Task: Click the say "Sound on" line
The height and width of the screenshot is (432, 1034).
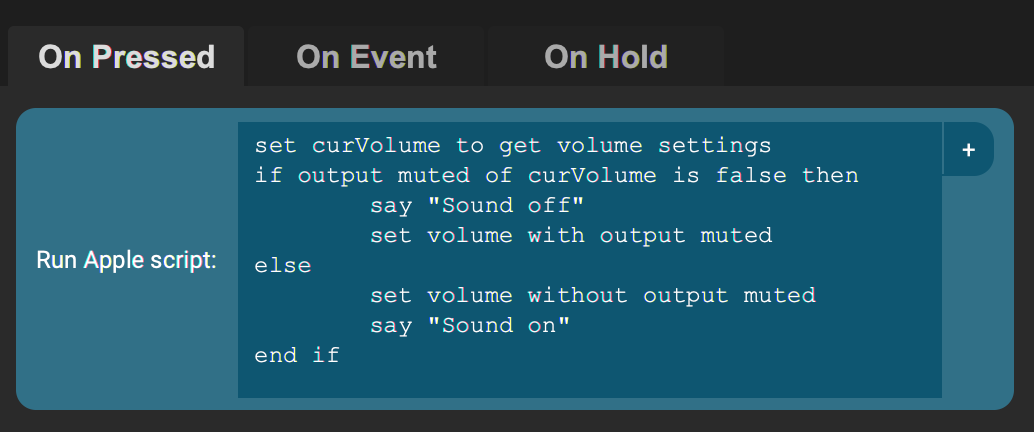Action: tap(469, 326)
